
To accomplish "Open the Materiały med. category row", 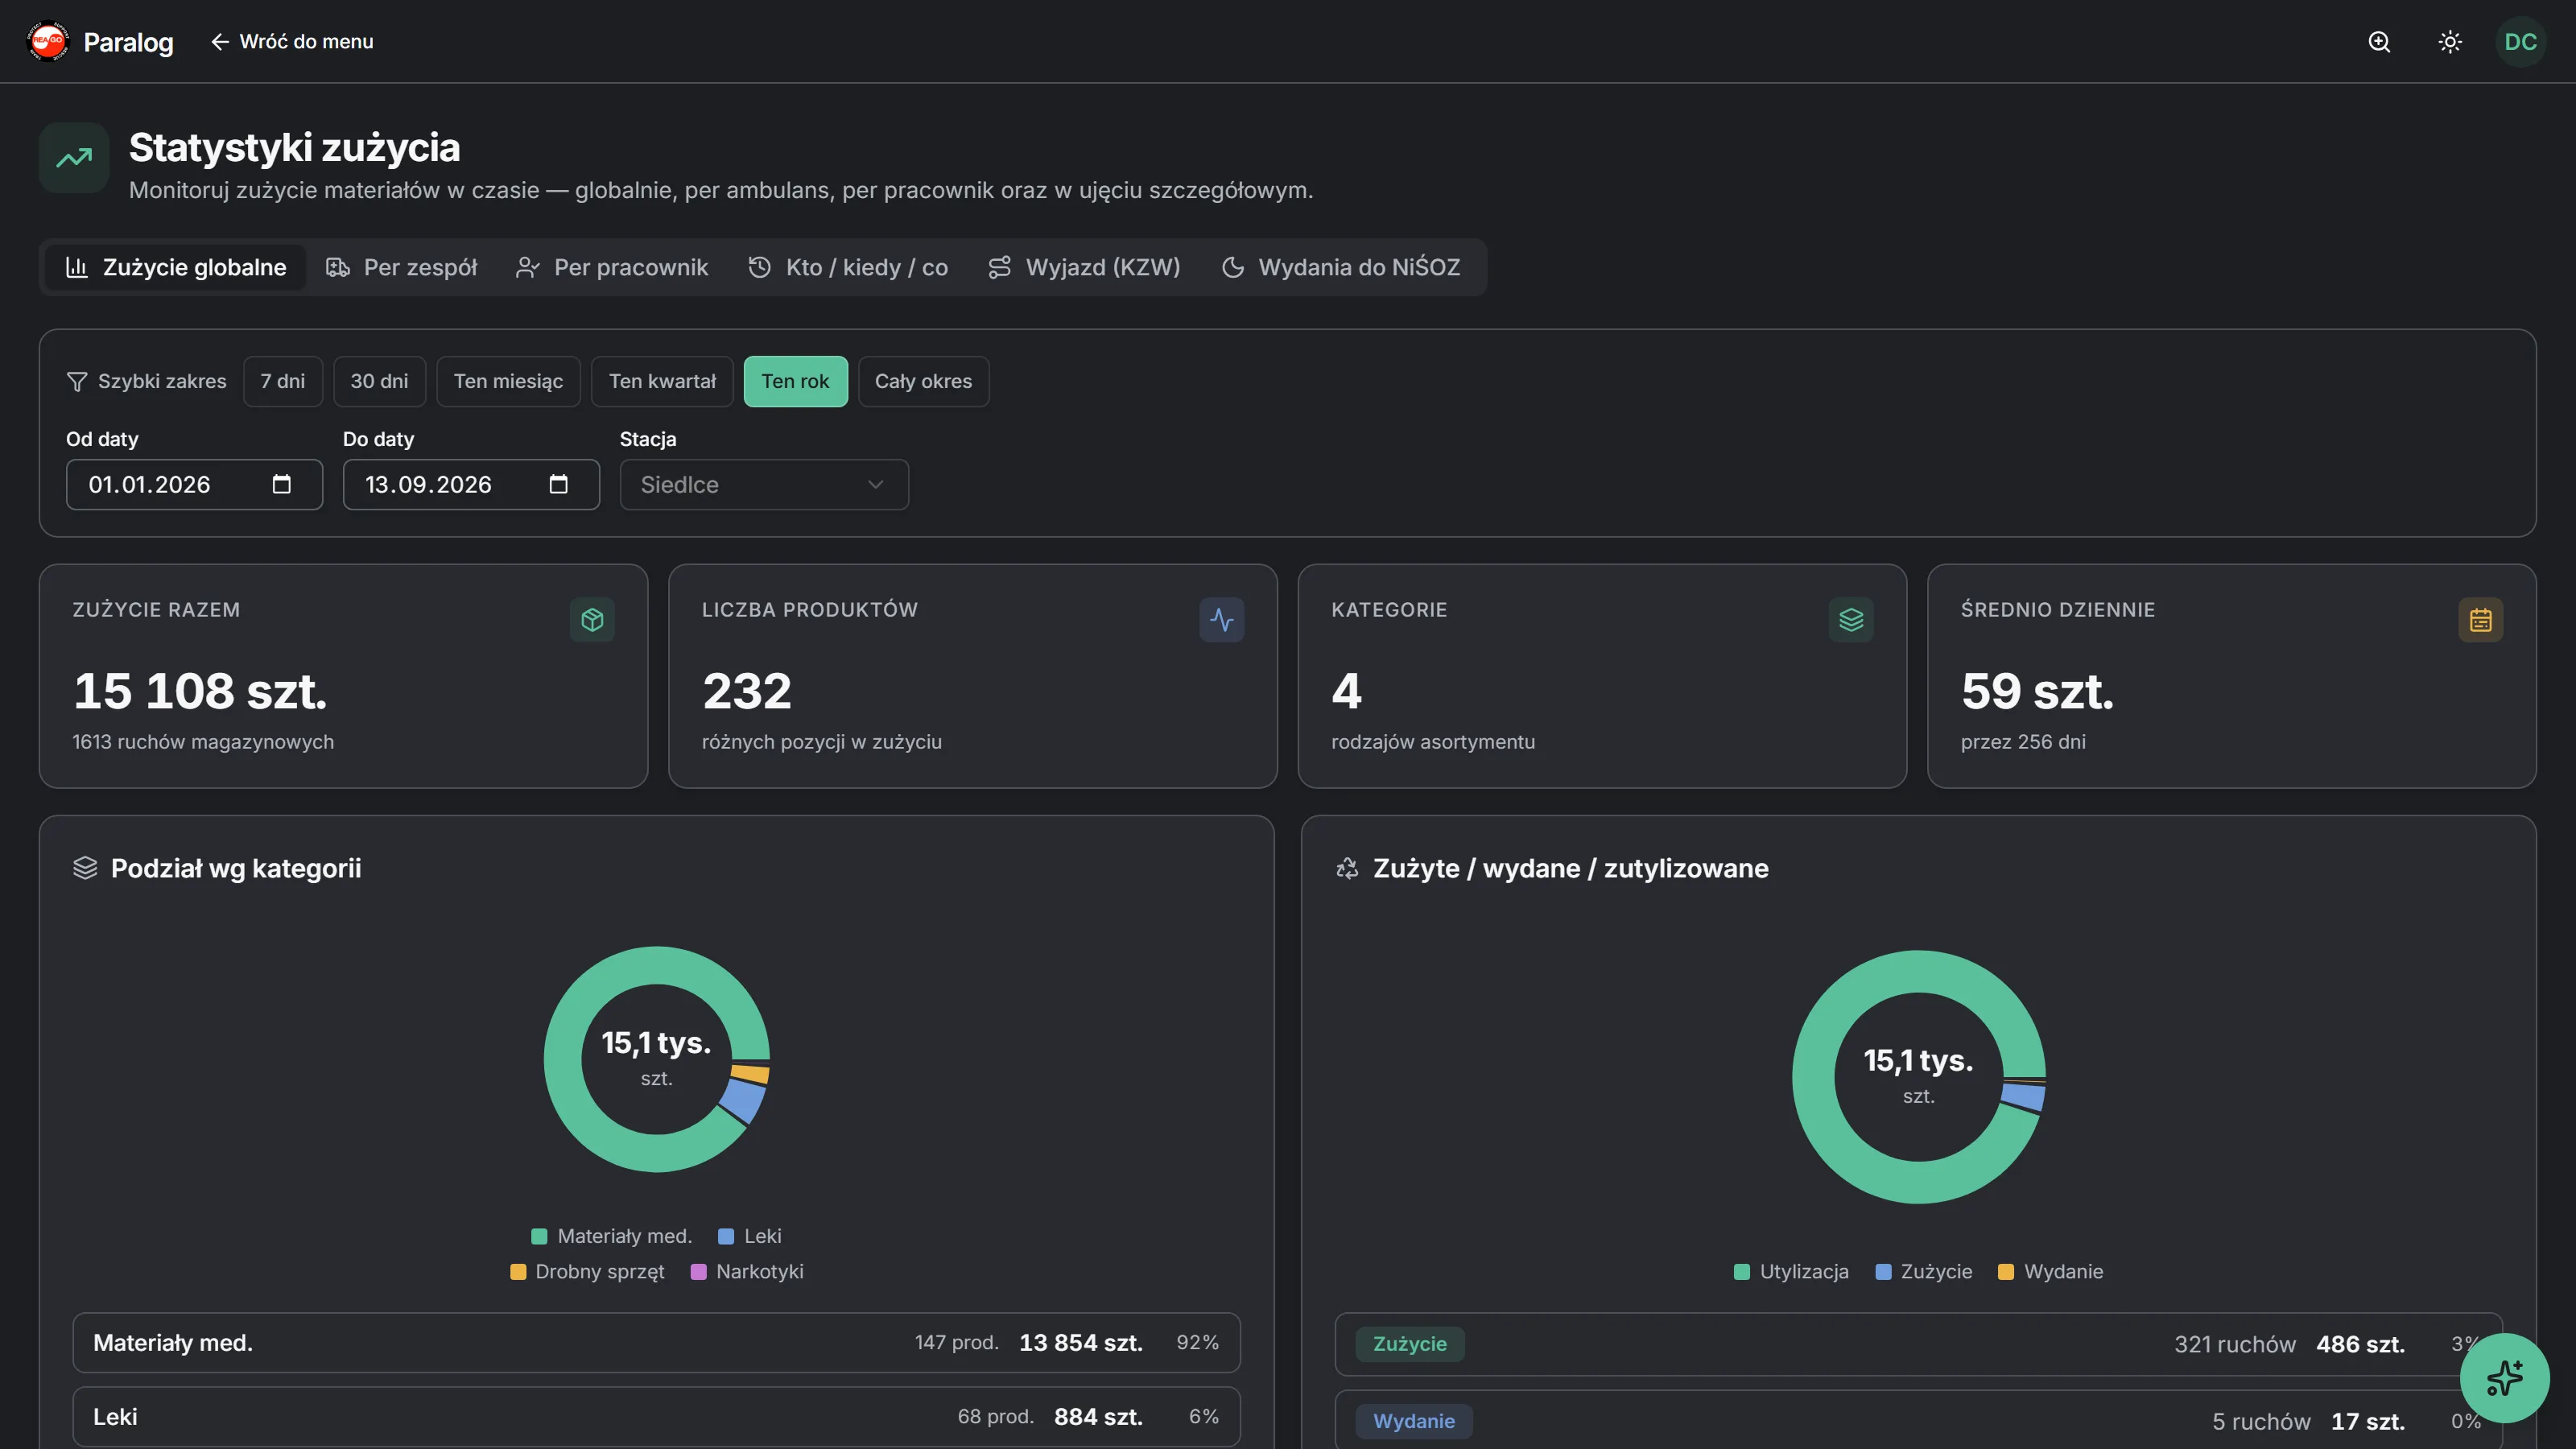I will pos(656,1342).
